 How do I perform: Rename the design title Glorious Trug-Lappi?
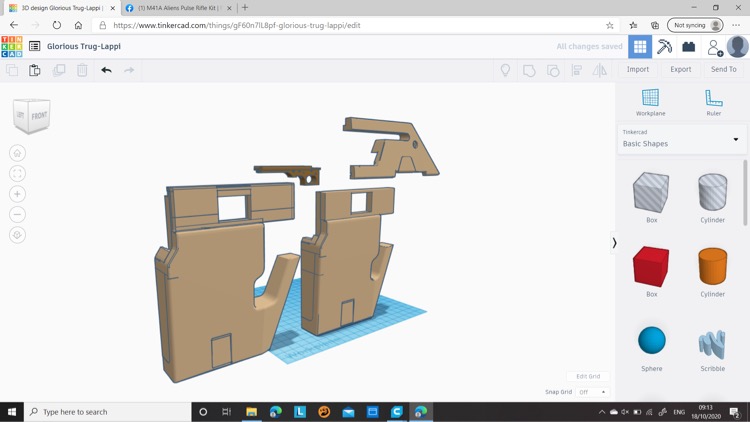tap(84, 46)
